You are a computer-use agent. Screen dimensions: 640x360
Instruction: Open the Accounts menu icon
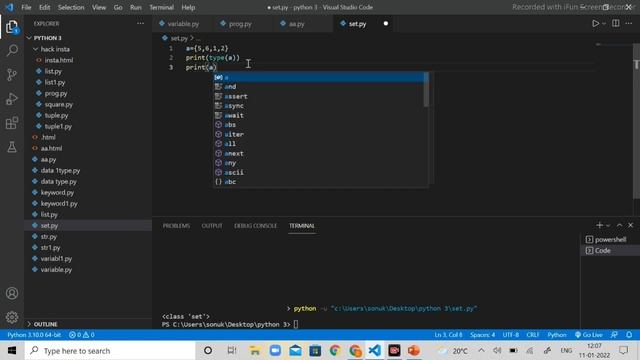tap(12, 293)
